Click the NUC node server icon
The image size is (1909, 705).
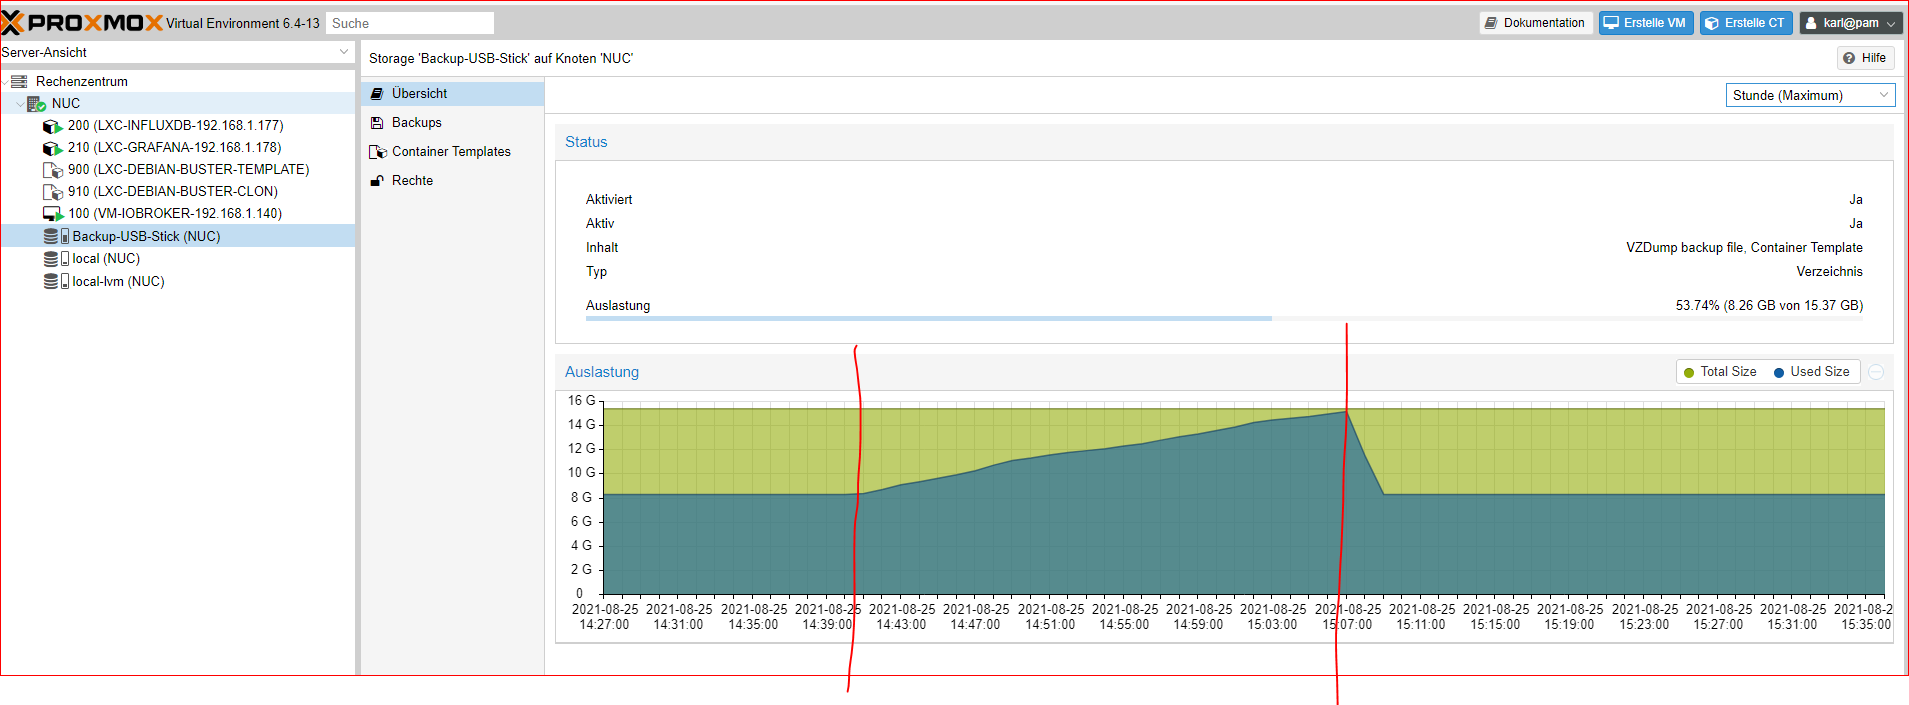tap(36, 103)
